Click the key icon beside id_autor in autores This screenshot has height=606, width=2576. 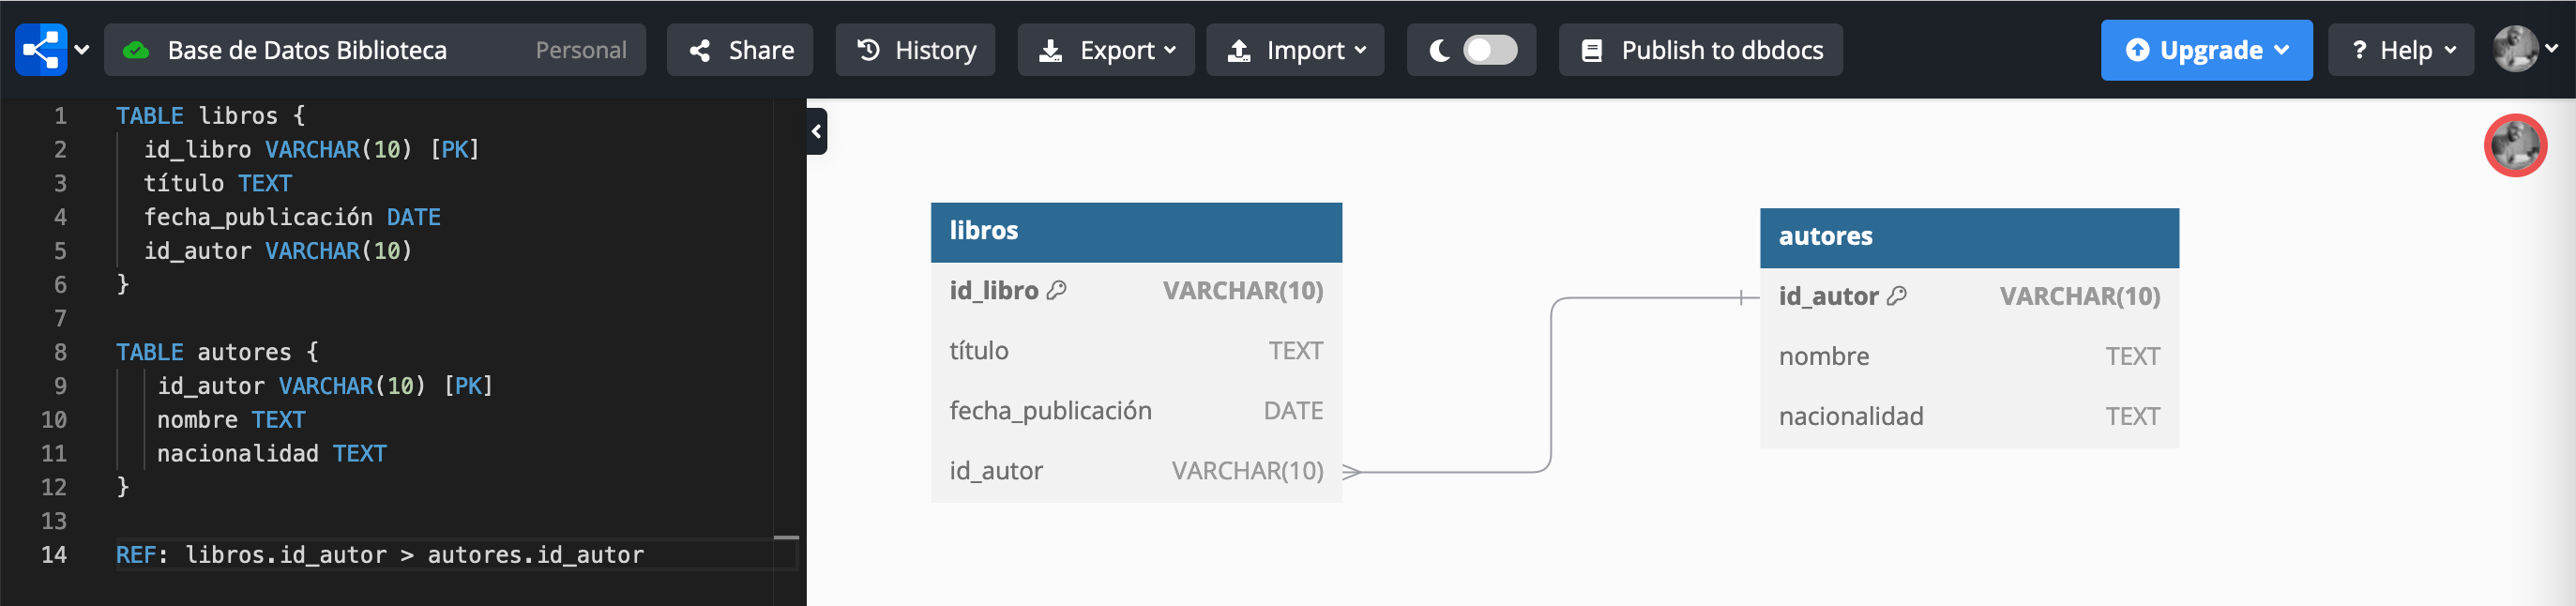point(1896,297)
